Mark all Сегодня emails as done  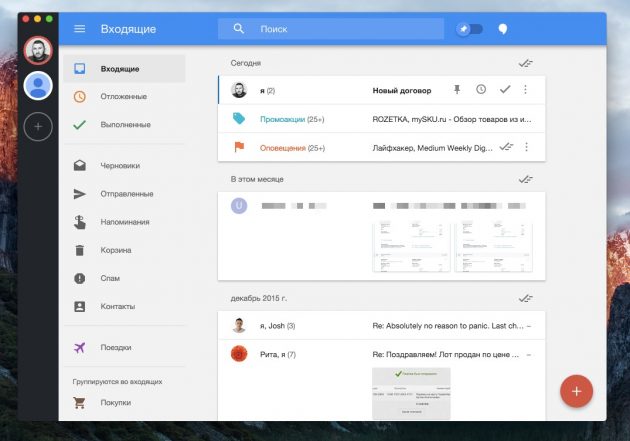click(525, 63)
